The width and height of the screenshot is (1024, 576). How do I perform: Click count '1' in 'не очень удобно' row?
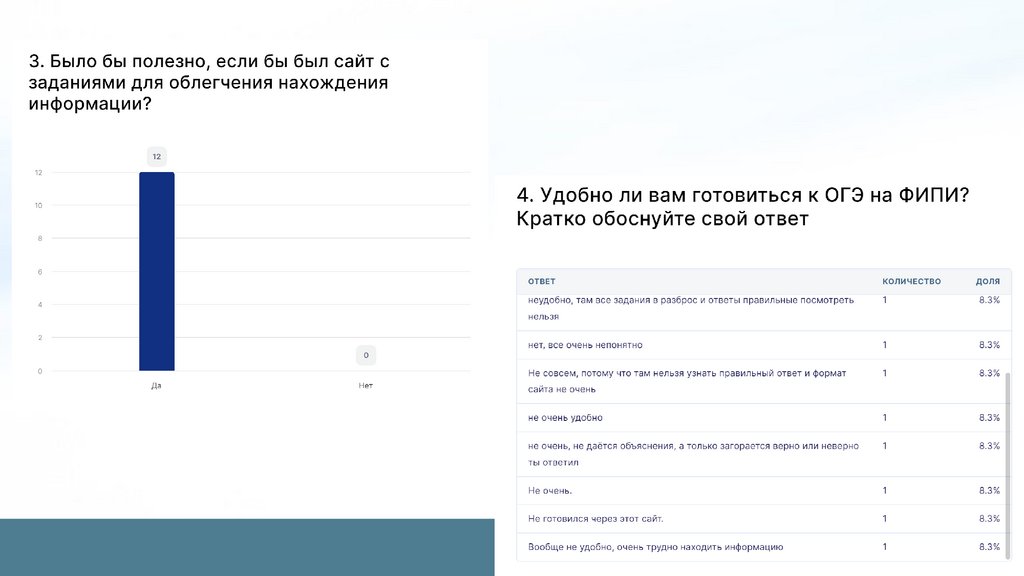(885, 417)
